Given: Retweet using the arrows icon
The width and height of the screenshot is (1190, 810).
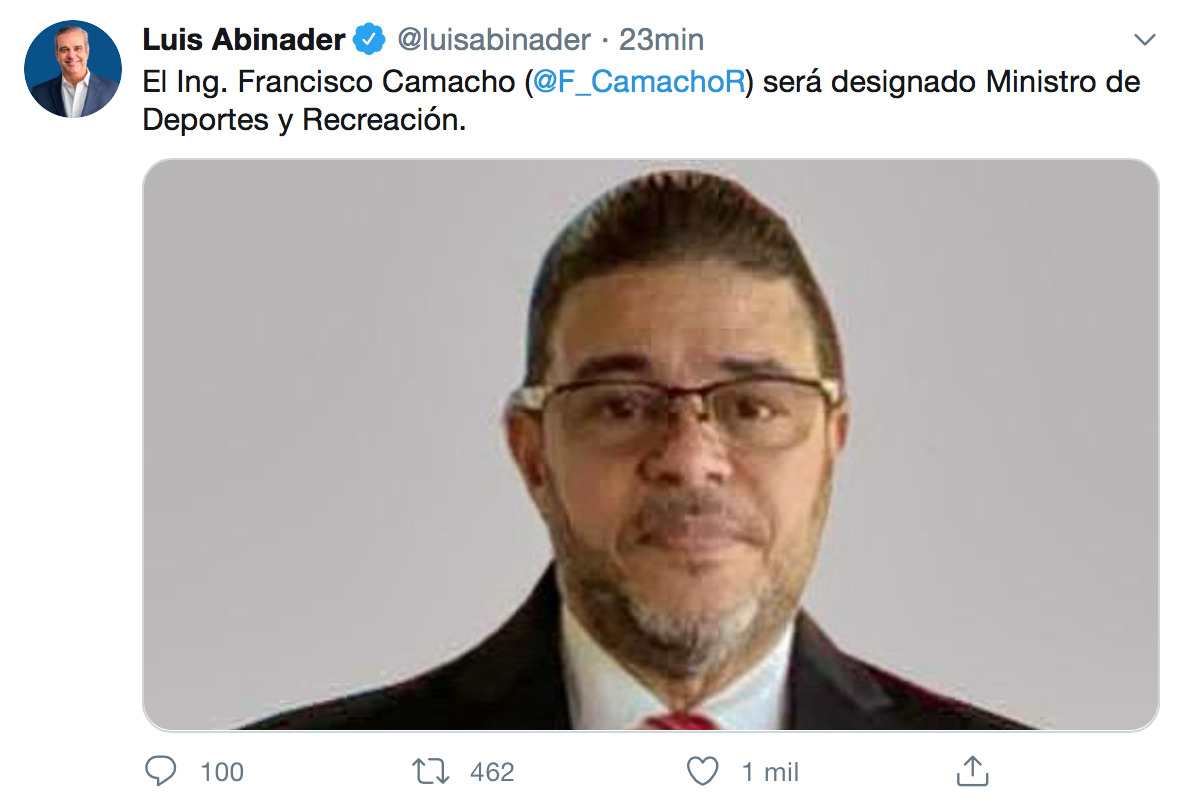Looking at the screenshot, I should (x=430, y=771).
